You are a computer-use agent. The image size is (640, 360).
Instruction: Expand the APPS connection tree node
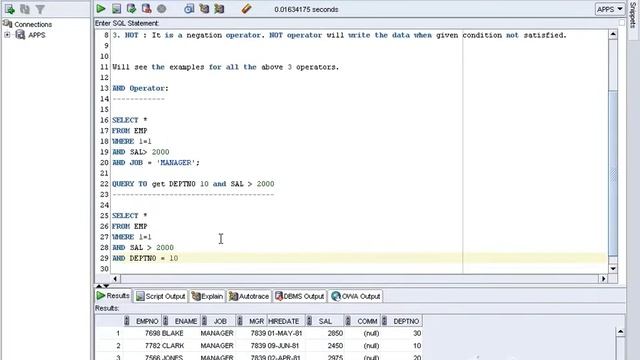point(7,35)
